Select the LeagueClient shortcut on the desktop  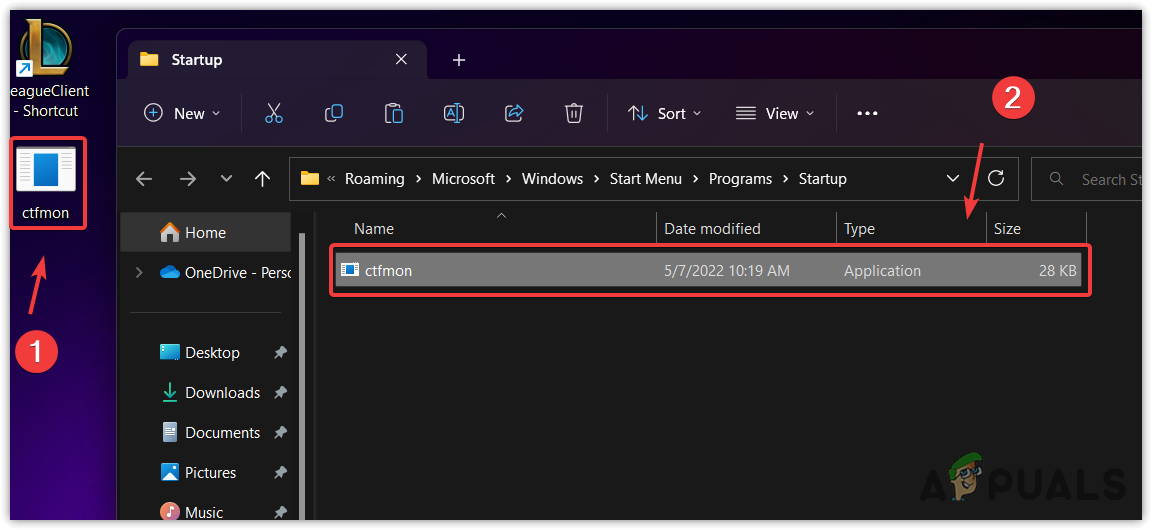[46, 68]
